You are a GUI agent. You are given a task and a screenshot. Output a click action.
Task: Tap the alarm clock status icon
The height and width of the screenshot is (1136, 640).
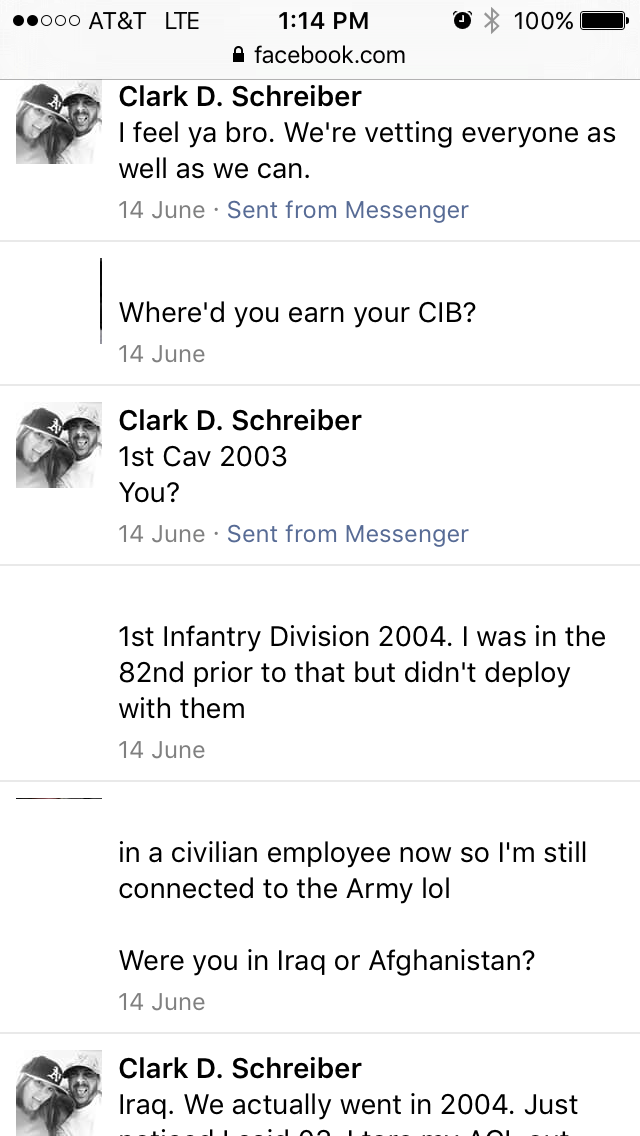point(462,20)
